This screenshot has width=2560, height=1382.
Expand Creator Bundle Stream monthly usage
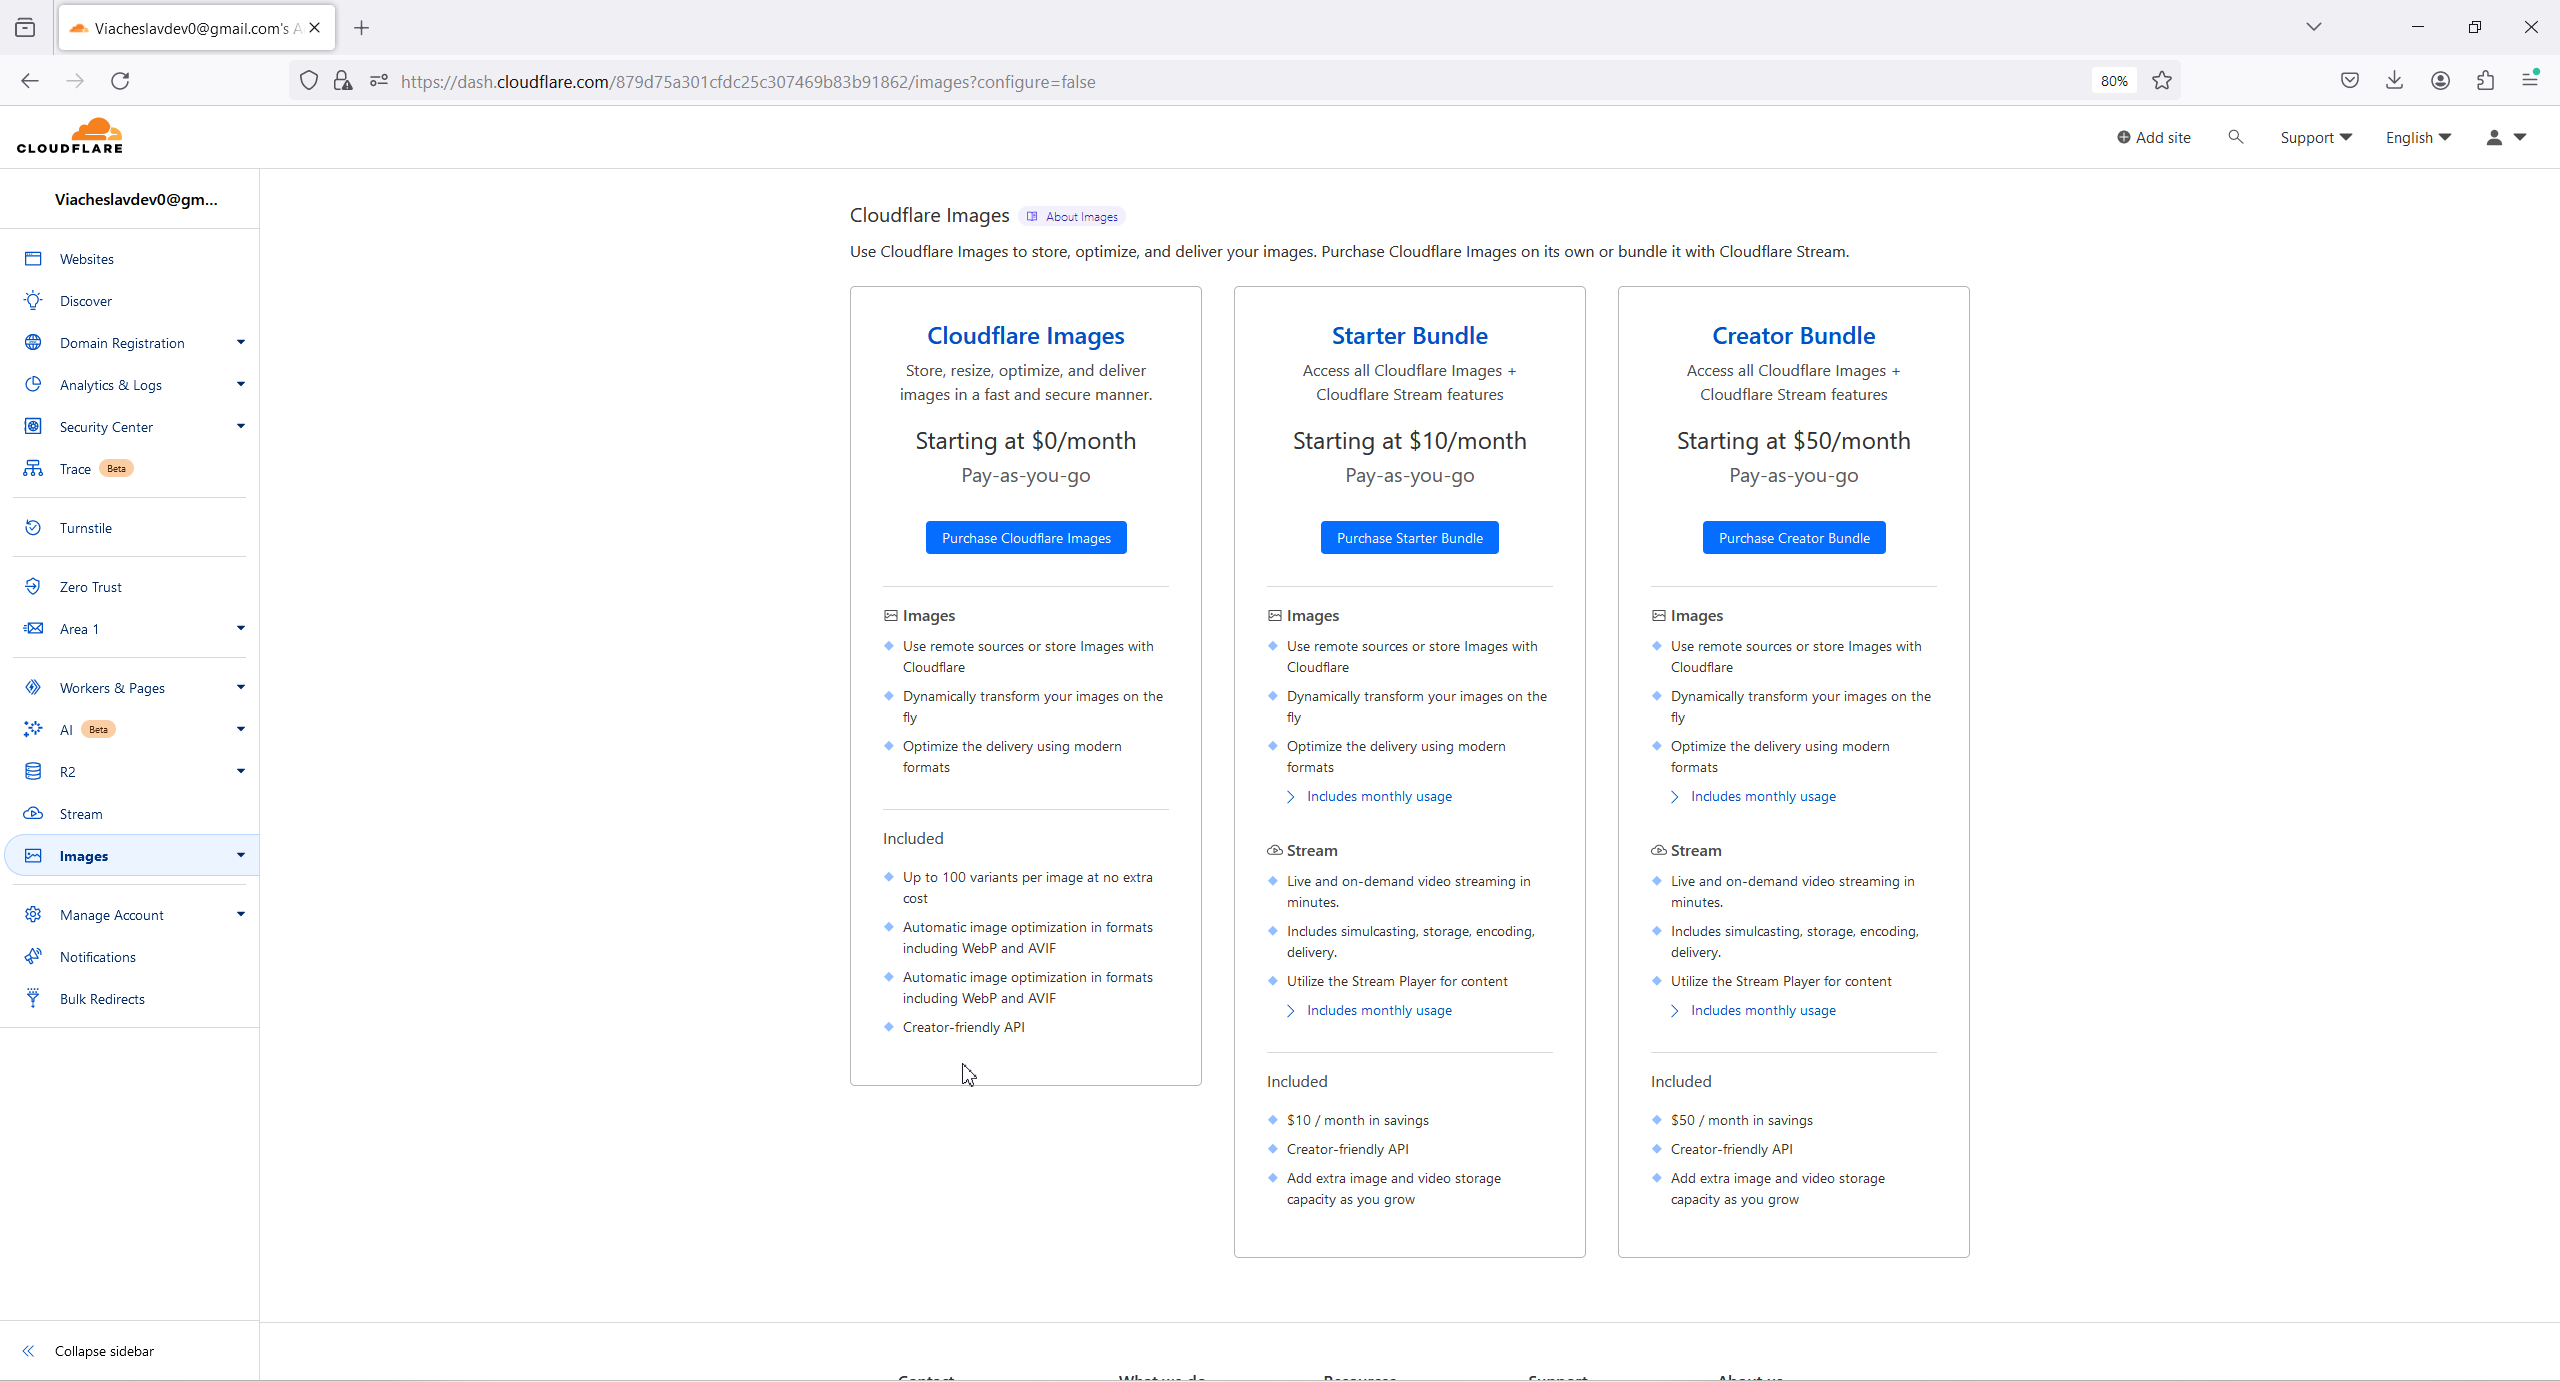1762,1011
